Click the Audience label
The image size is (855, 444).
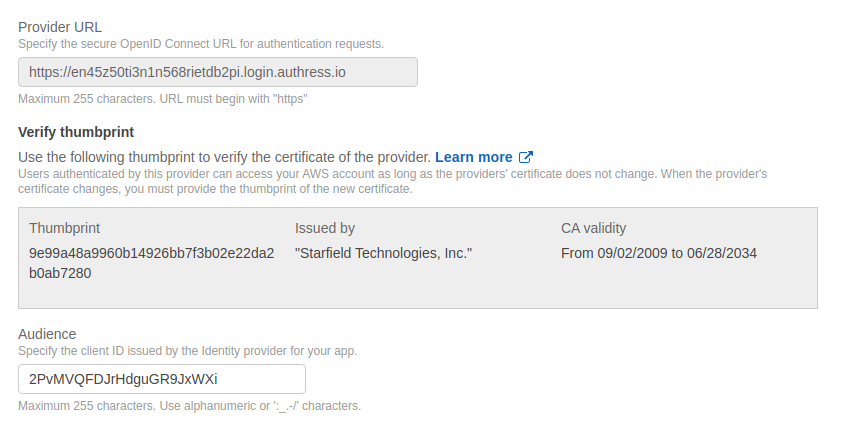[47, 334]
